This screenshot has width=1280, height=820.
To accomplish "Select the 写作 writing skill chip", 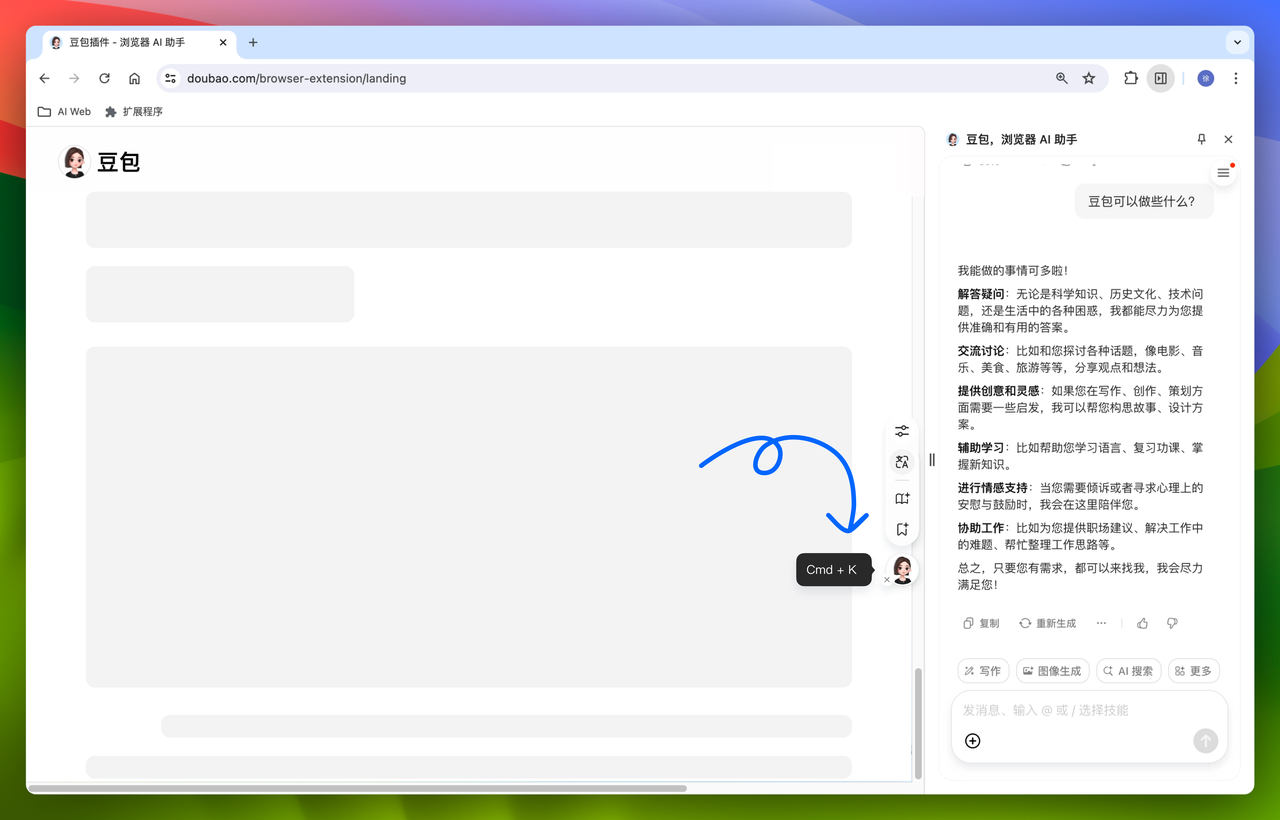I will click(982, 671).
